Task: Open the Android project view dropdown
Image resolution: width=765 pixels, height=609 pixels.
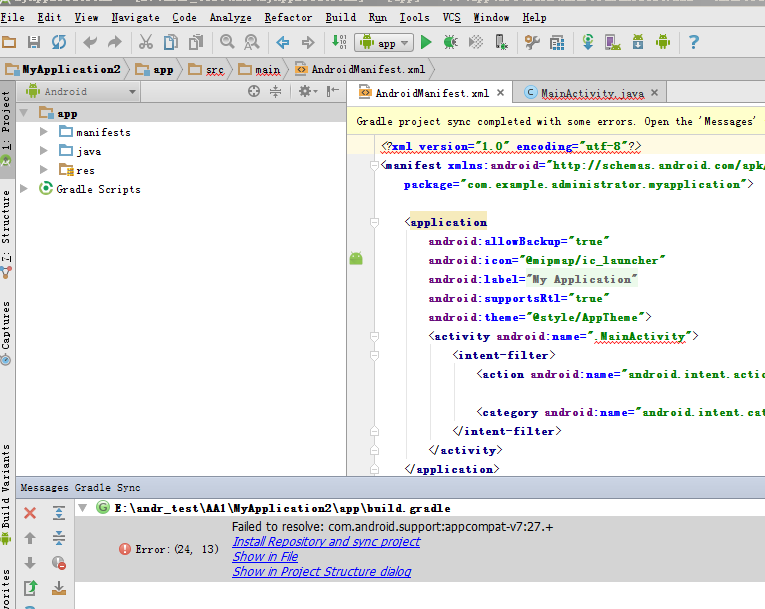Action: point(81,92)
